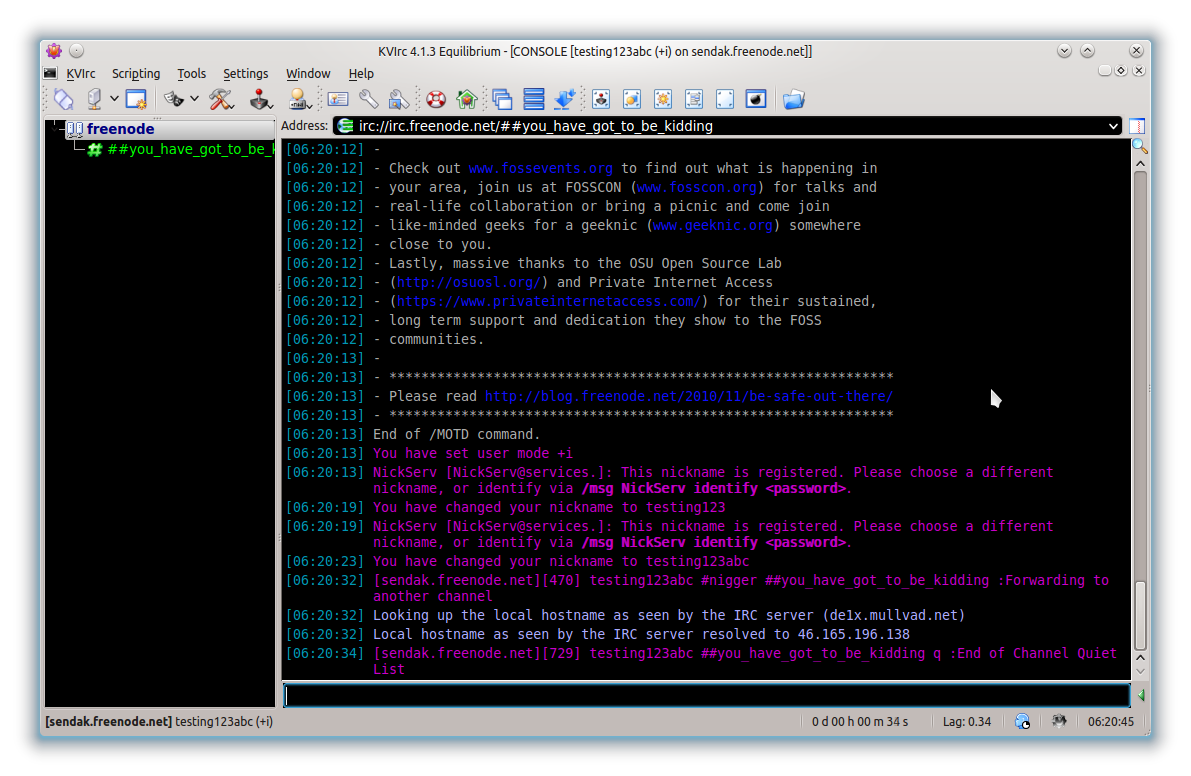Click the ID card toolbar icon
This screenshot has height=776, width=1191.
coord(338,99)
